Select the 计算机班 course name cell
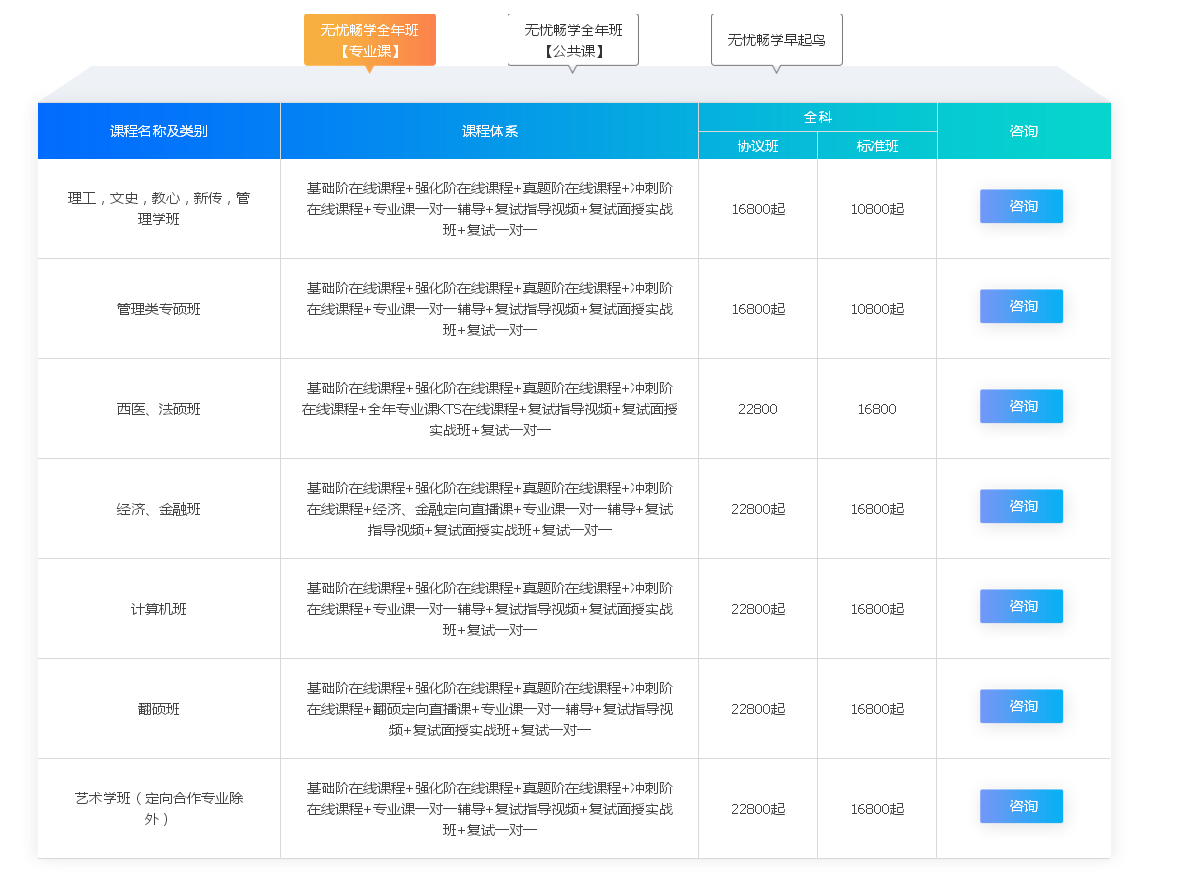The image size is (1200, 876). [158, 608]
